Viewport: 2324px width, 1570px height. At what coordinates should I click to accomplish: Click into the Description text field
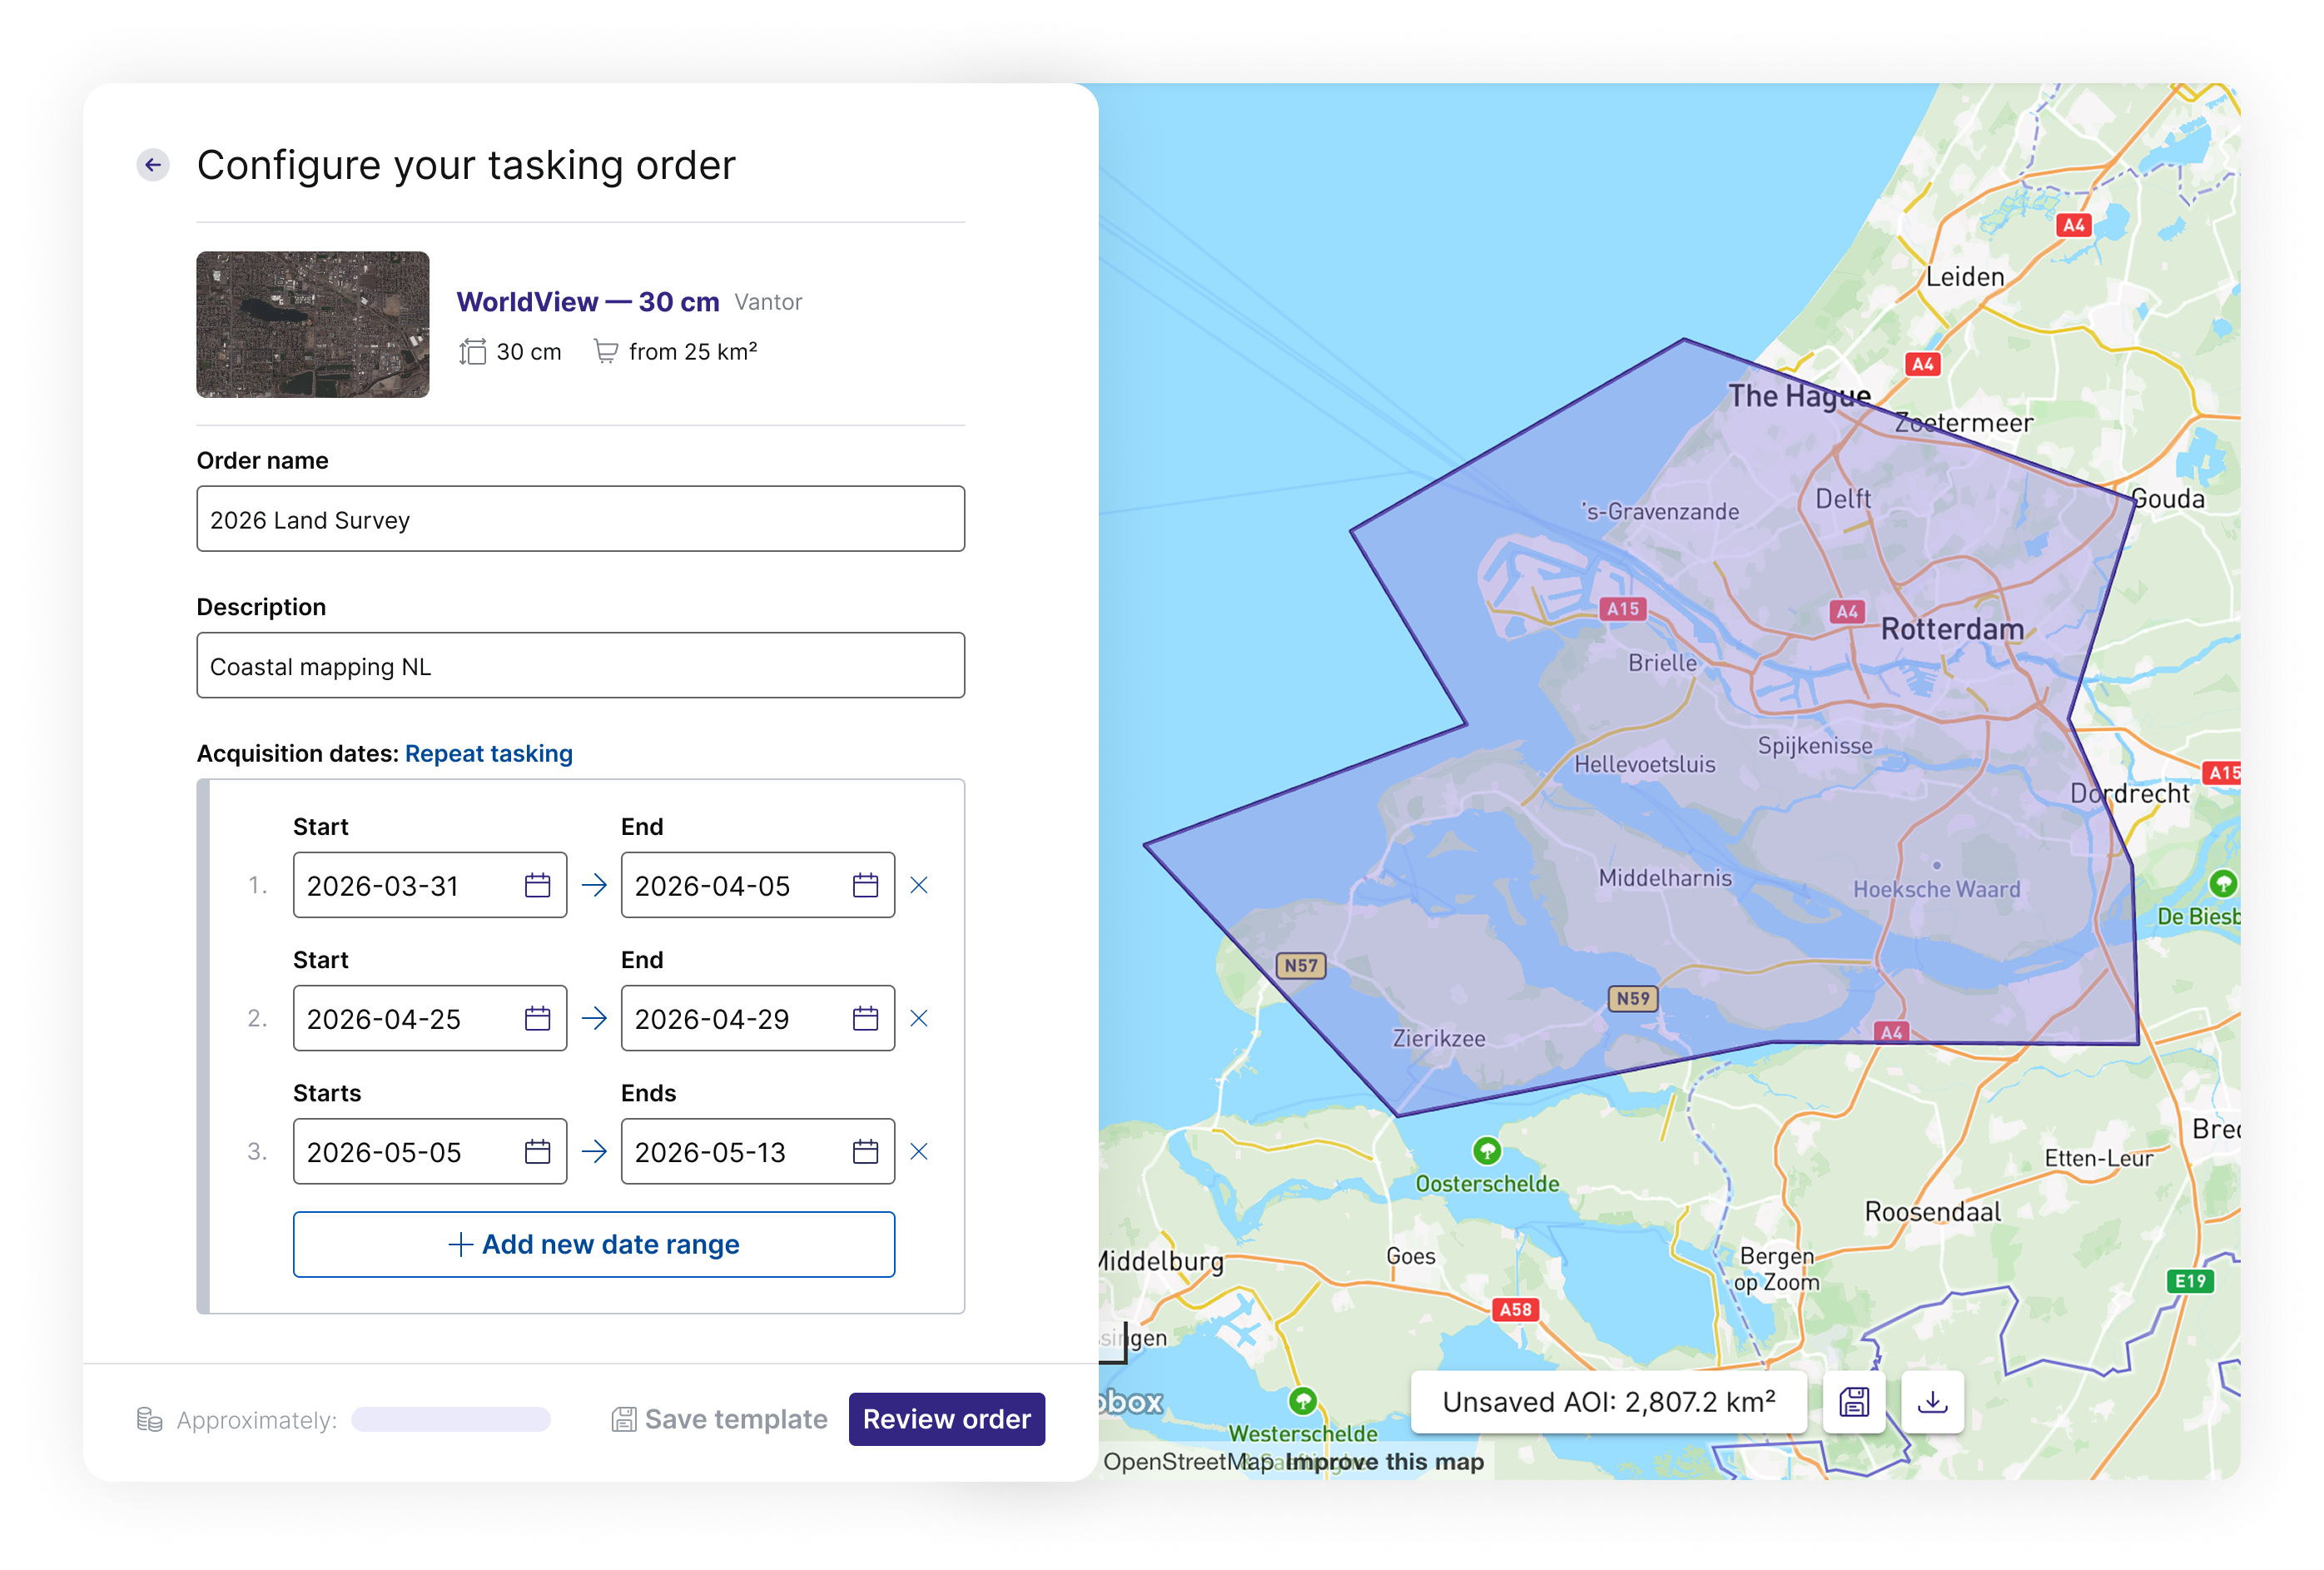(580, 666)
